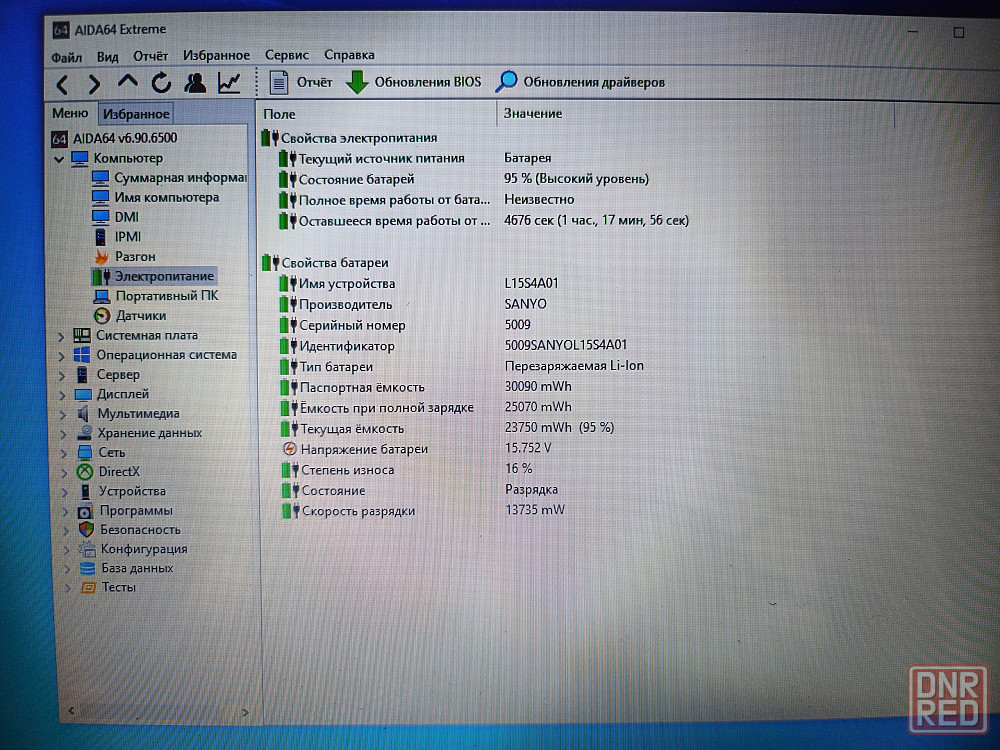
Task: Click the driver updates magnifier icon
Action: pos(506,82)
